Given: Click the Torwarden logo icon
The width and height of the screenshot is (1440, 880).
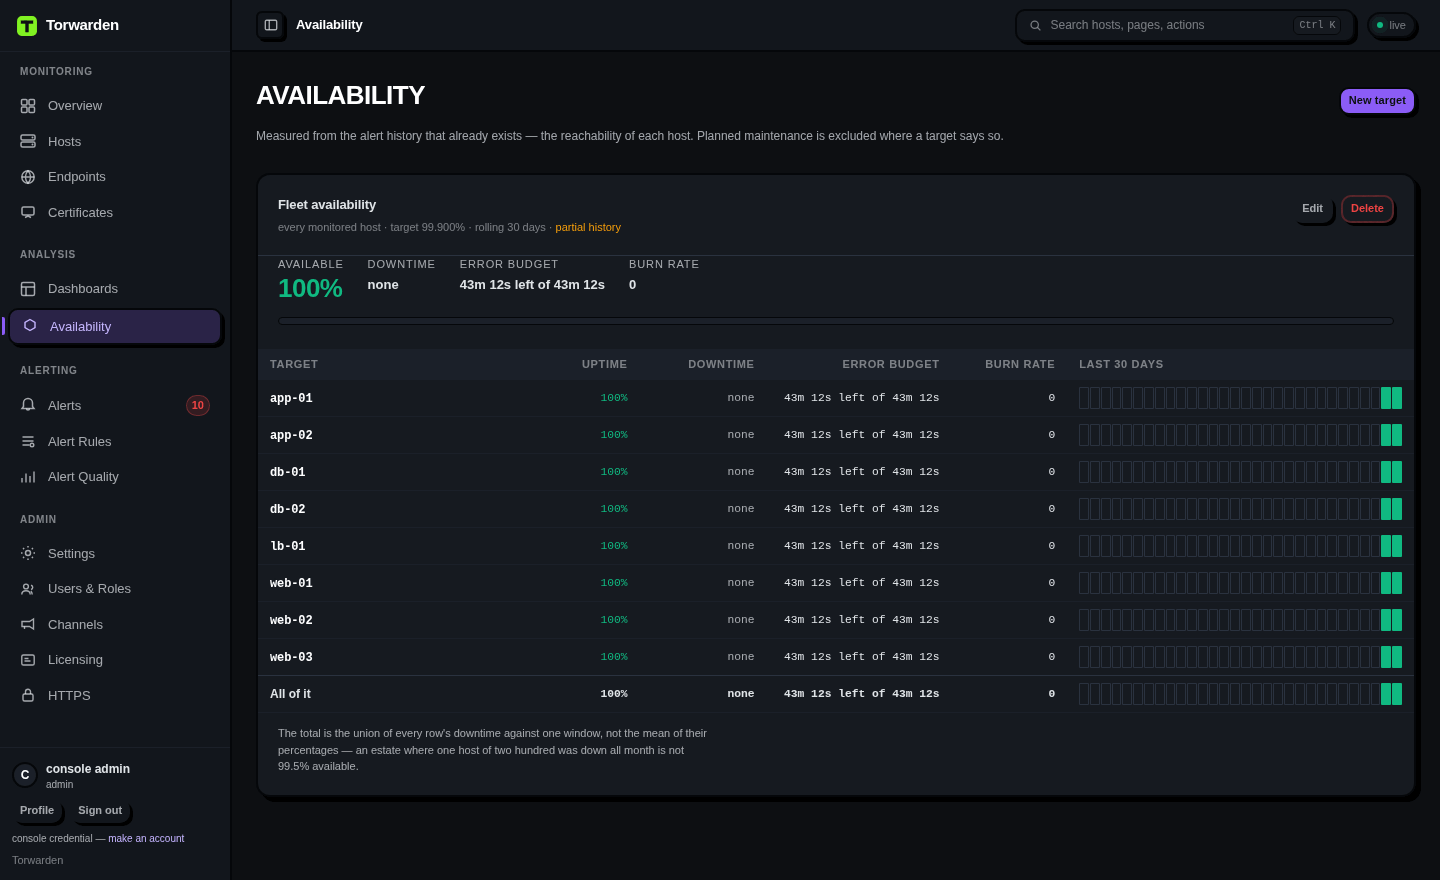Looking at the screenshot, I should pos(27,26).
